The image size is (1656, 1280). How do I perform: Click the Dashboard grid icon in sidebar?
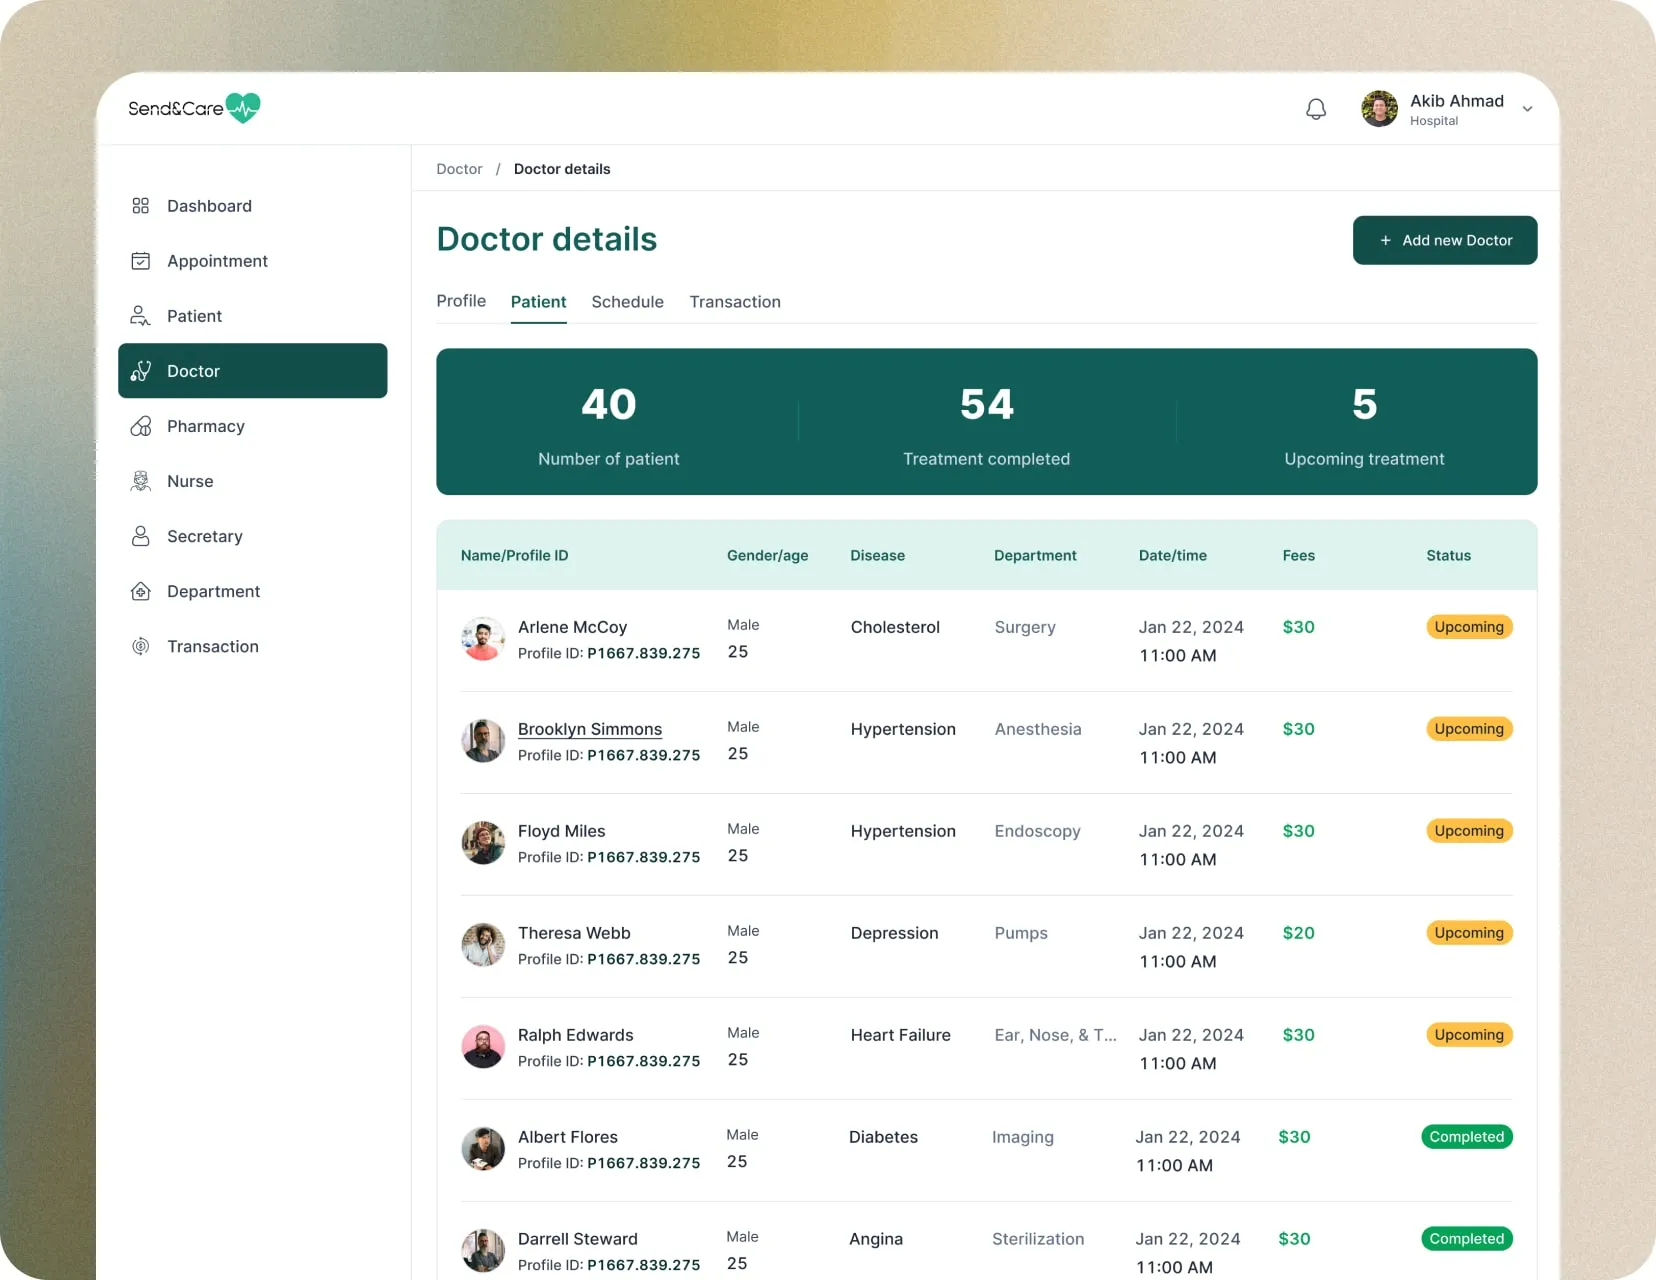point(141,206)
